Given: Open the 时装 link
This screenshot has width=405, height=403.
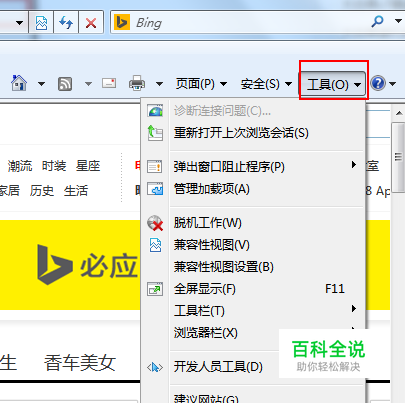Looking at the screenshot, I should 54,165.
